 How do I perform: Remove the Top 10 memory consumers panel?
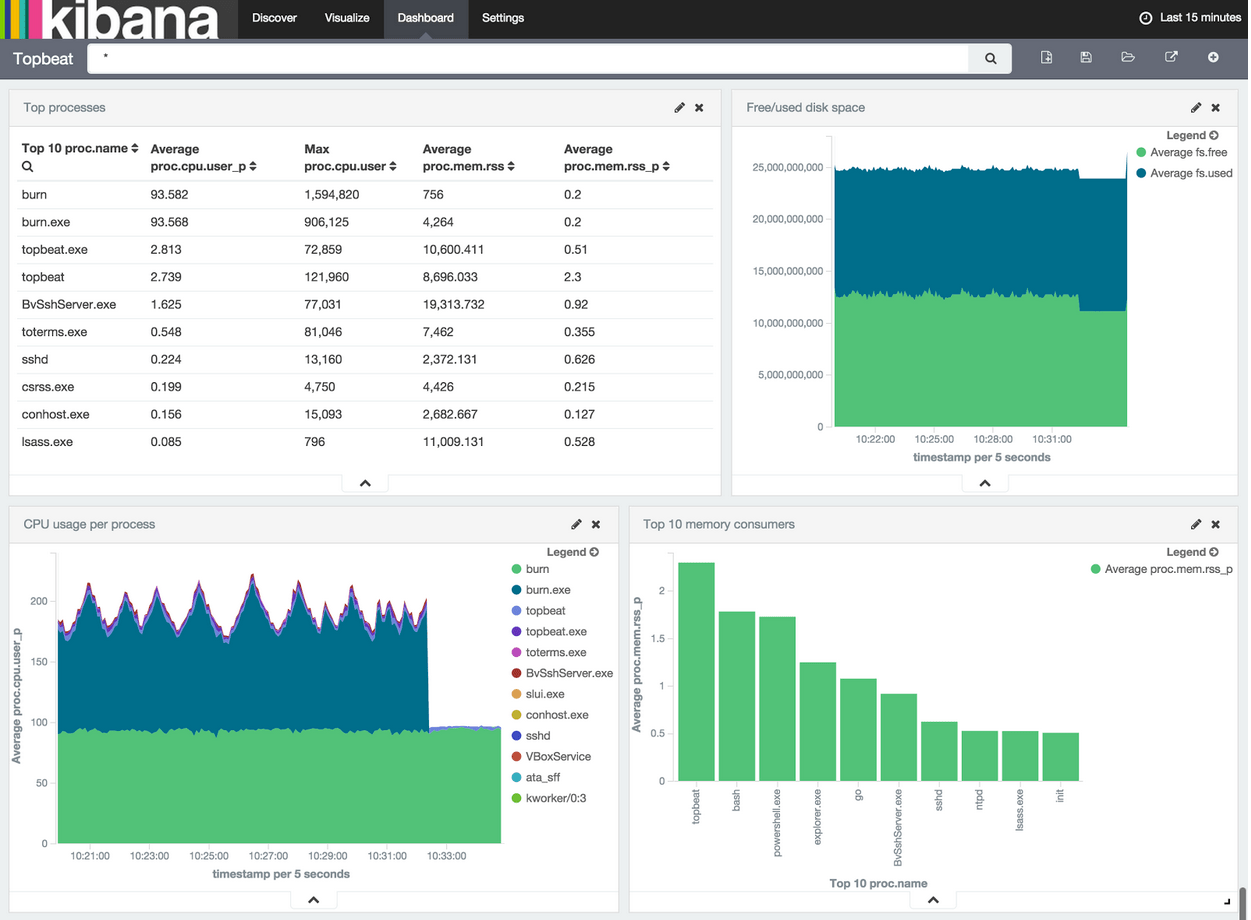point(1215,524)
